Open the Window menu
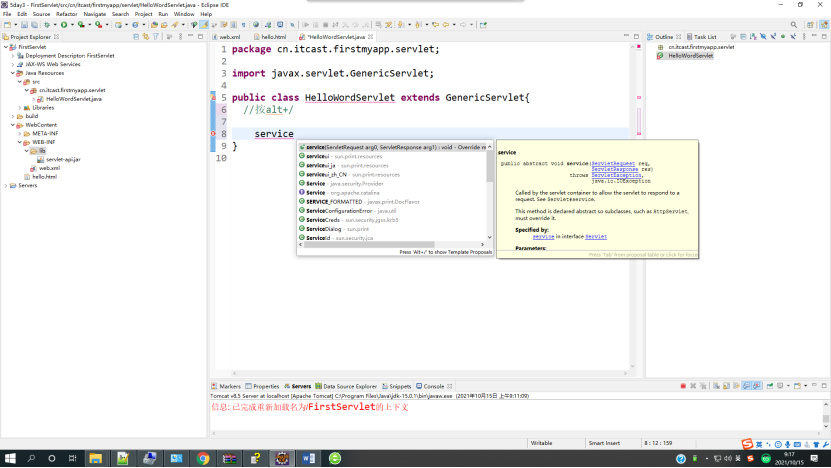Viewport: 831px width, 468px height. click(184, 14)
